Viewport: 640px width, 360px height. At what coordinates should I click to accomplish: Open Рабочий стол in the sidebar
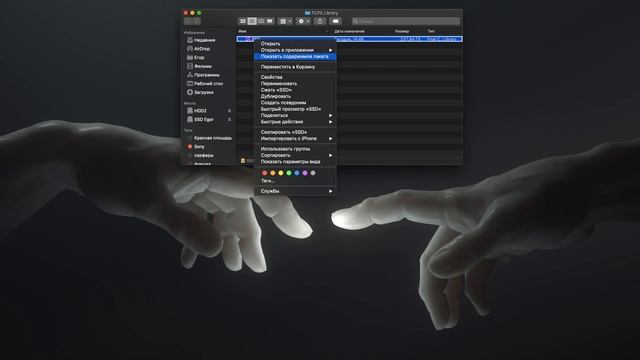[209, 84]
